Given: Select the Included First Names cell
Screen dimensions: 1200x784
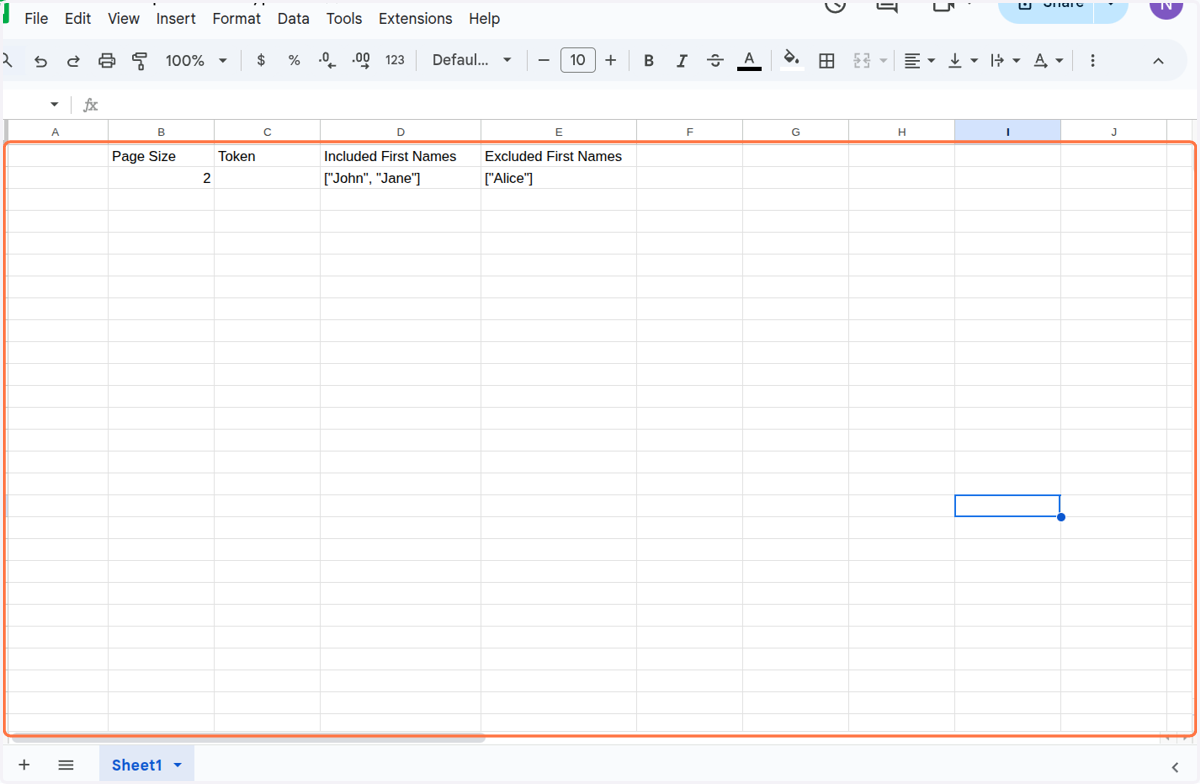Looking at the screenshot, I should (400, 156).
